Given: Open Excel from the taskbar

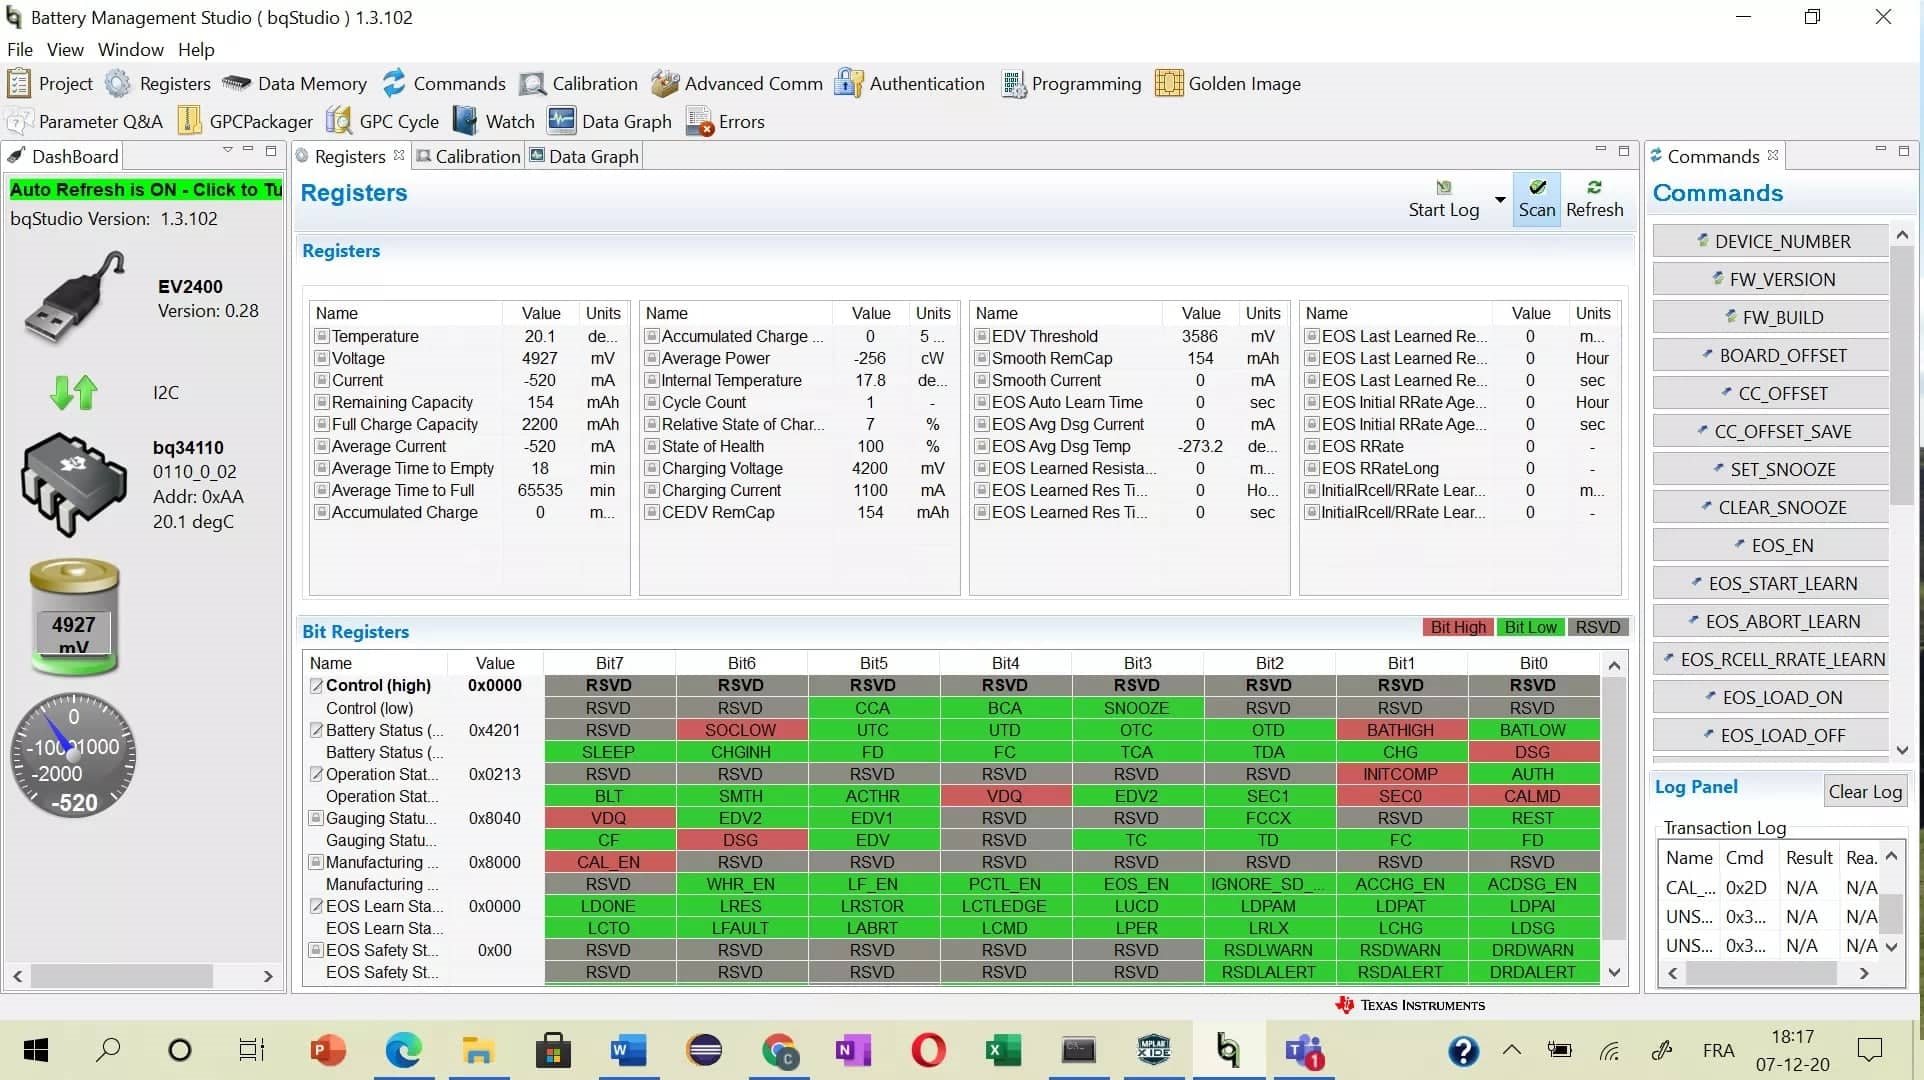Looking at the screenshot, I should tap(1002, 1050).
